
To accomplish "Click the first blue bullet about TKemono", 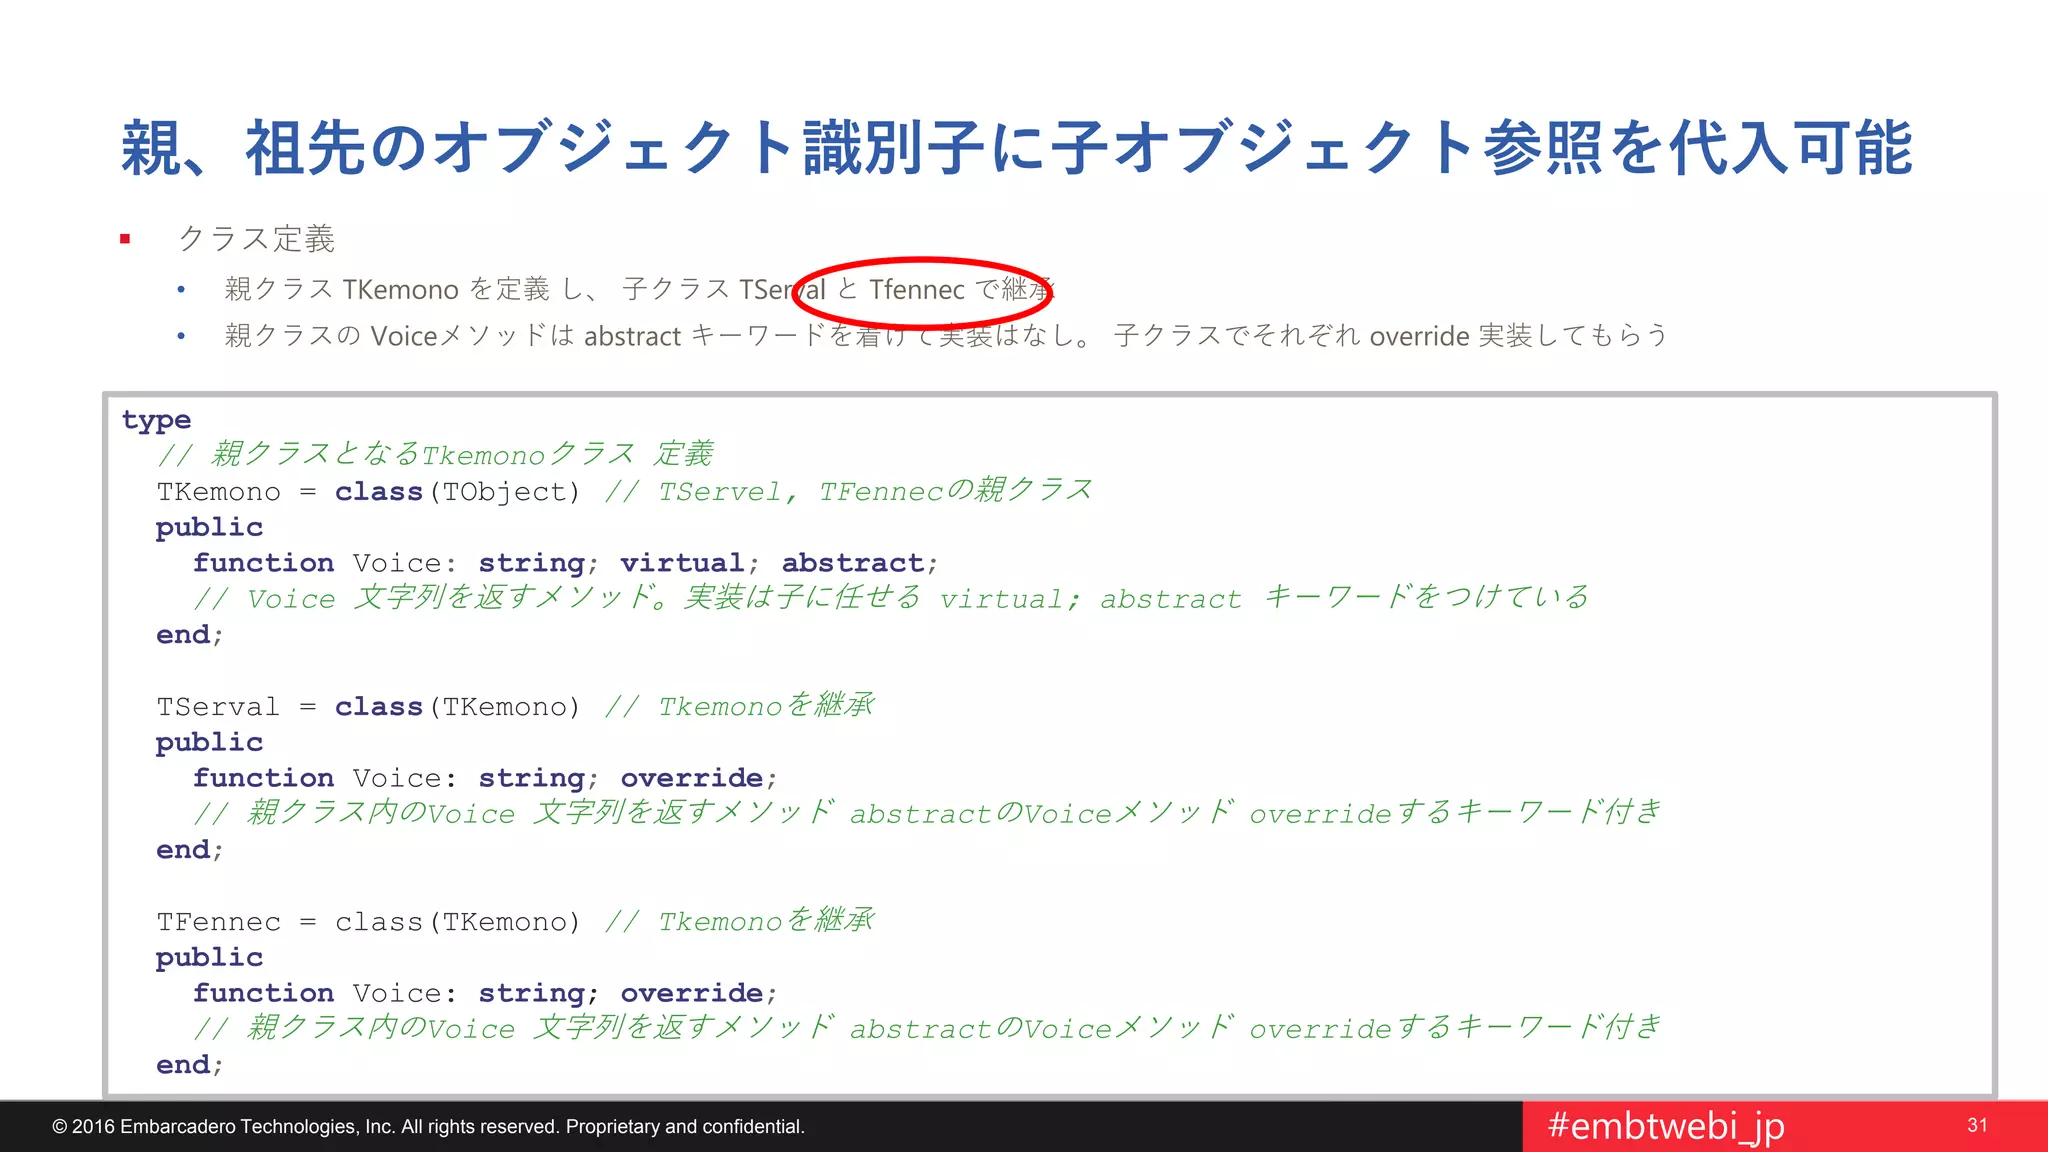I will 181,290.
